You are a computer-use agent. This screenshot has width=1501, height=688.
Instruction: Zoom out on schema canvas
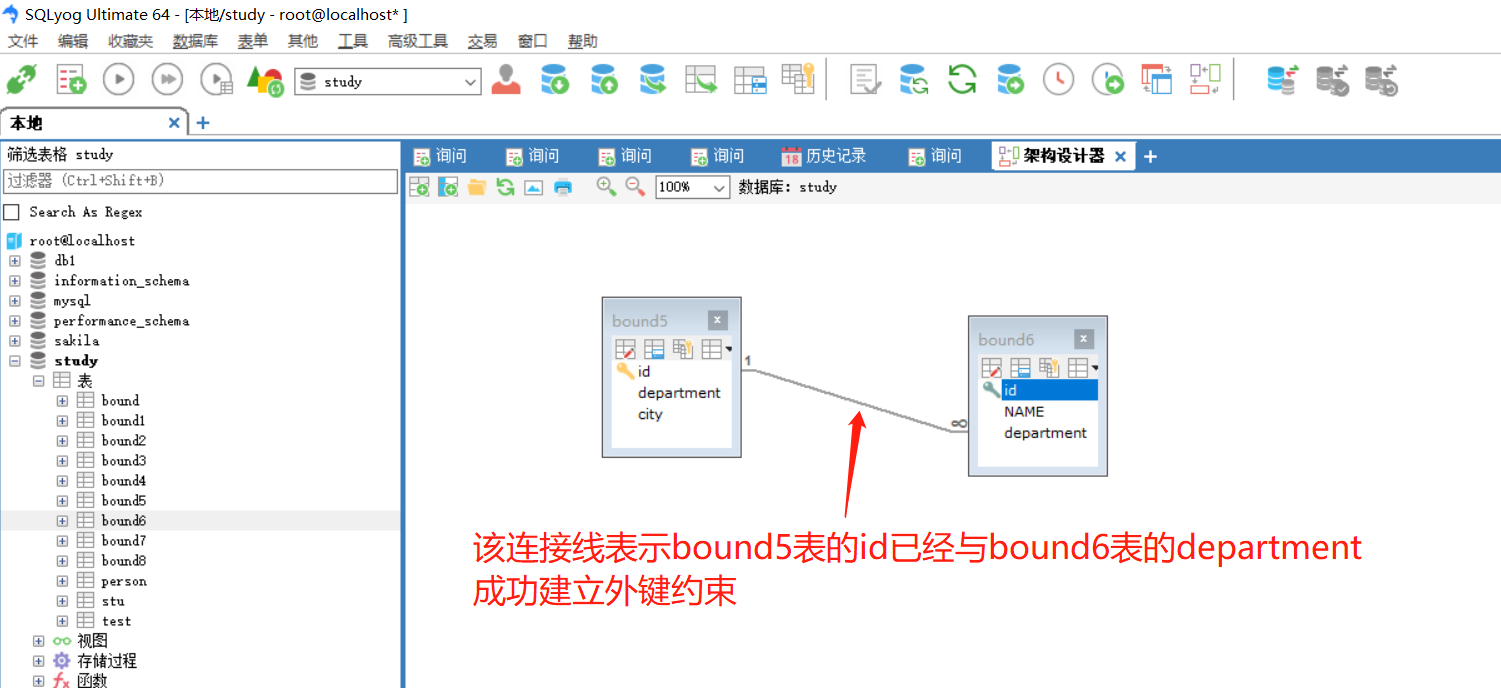(x=635, y=187)
